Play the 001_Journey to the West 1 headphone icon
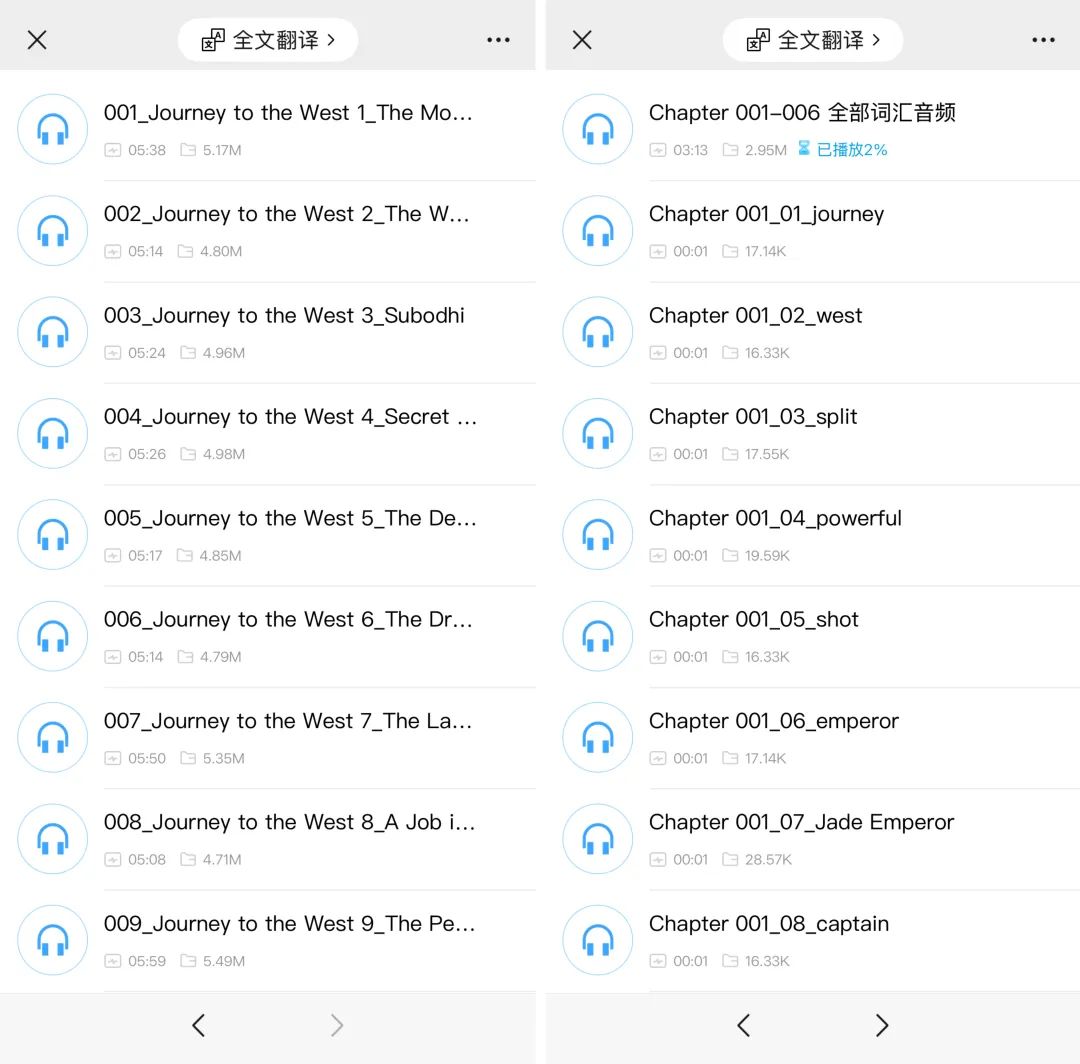1080x1064 pixels. (52, 129)
